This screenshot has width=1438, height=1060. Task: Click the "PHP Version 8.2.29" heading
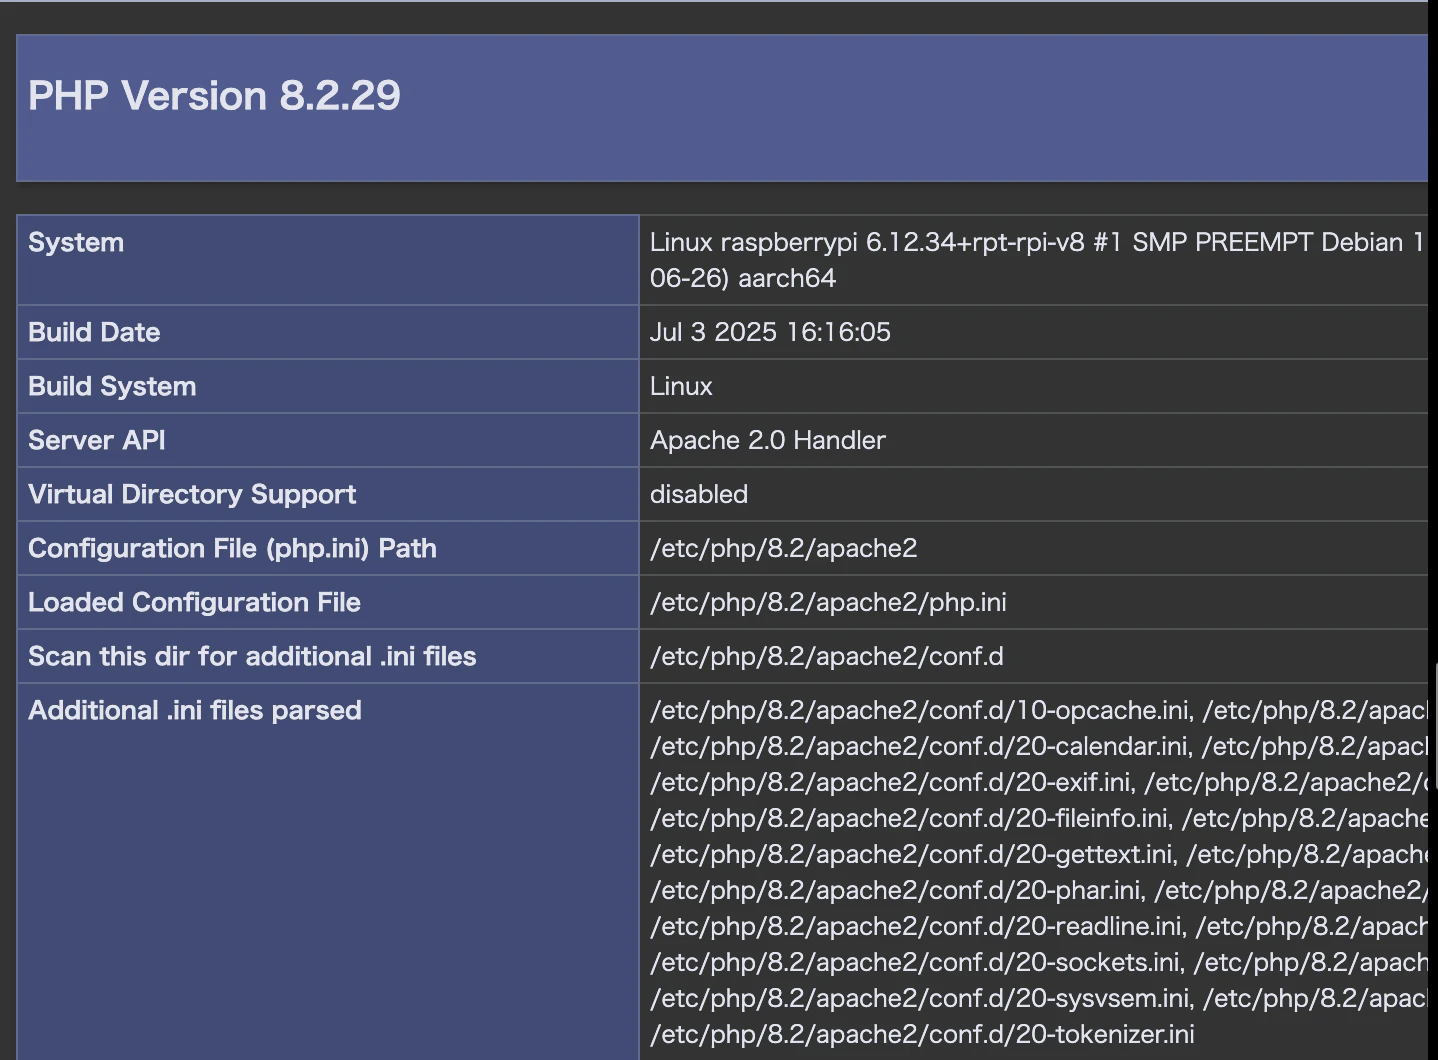(x=214, y=96)
